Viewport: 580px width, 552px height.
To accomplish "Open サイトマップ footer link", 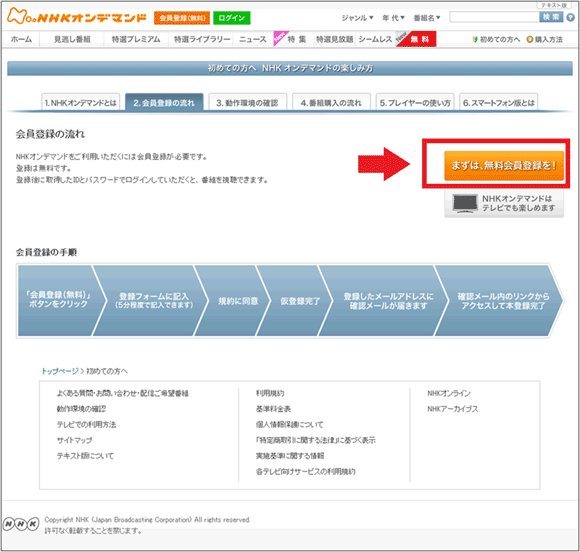I will (x=74, y=440).
